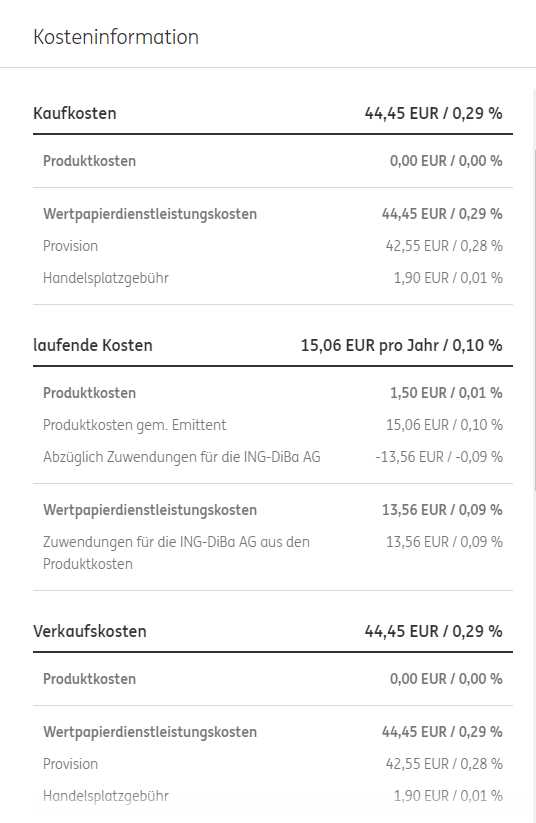
Task: Click Wertpapierdienstleistungskosten under Kaufkosten
Action: (x=150, y=214)
